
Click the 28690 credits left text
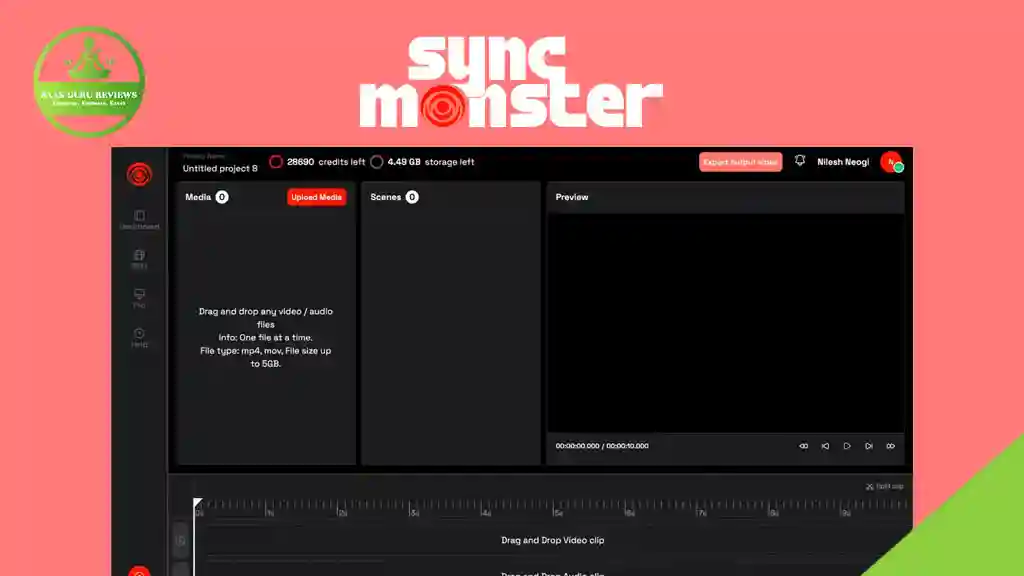click(x=326, y=162)
